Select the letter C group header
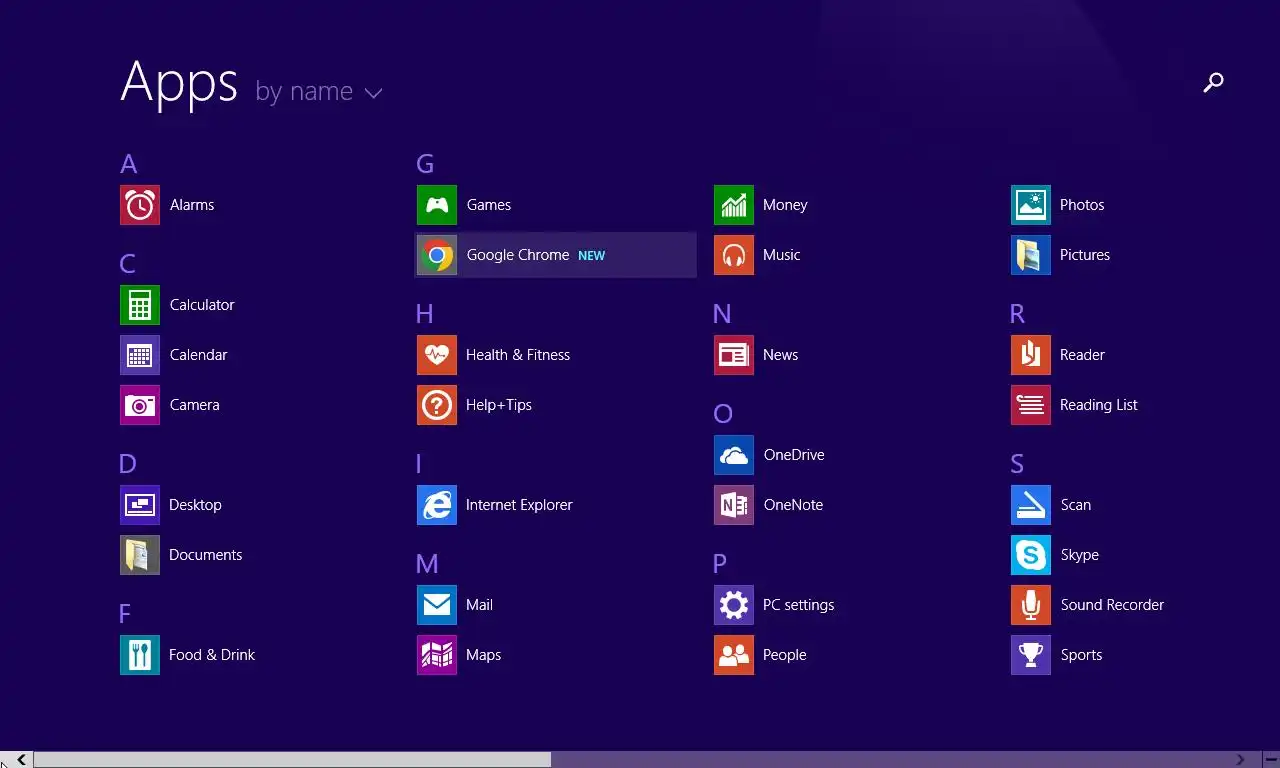 (x=127, y=264)
